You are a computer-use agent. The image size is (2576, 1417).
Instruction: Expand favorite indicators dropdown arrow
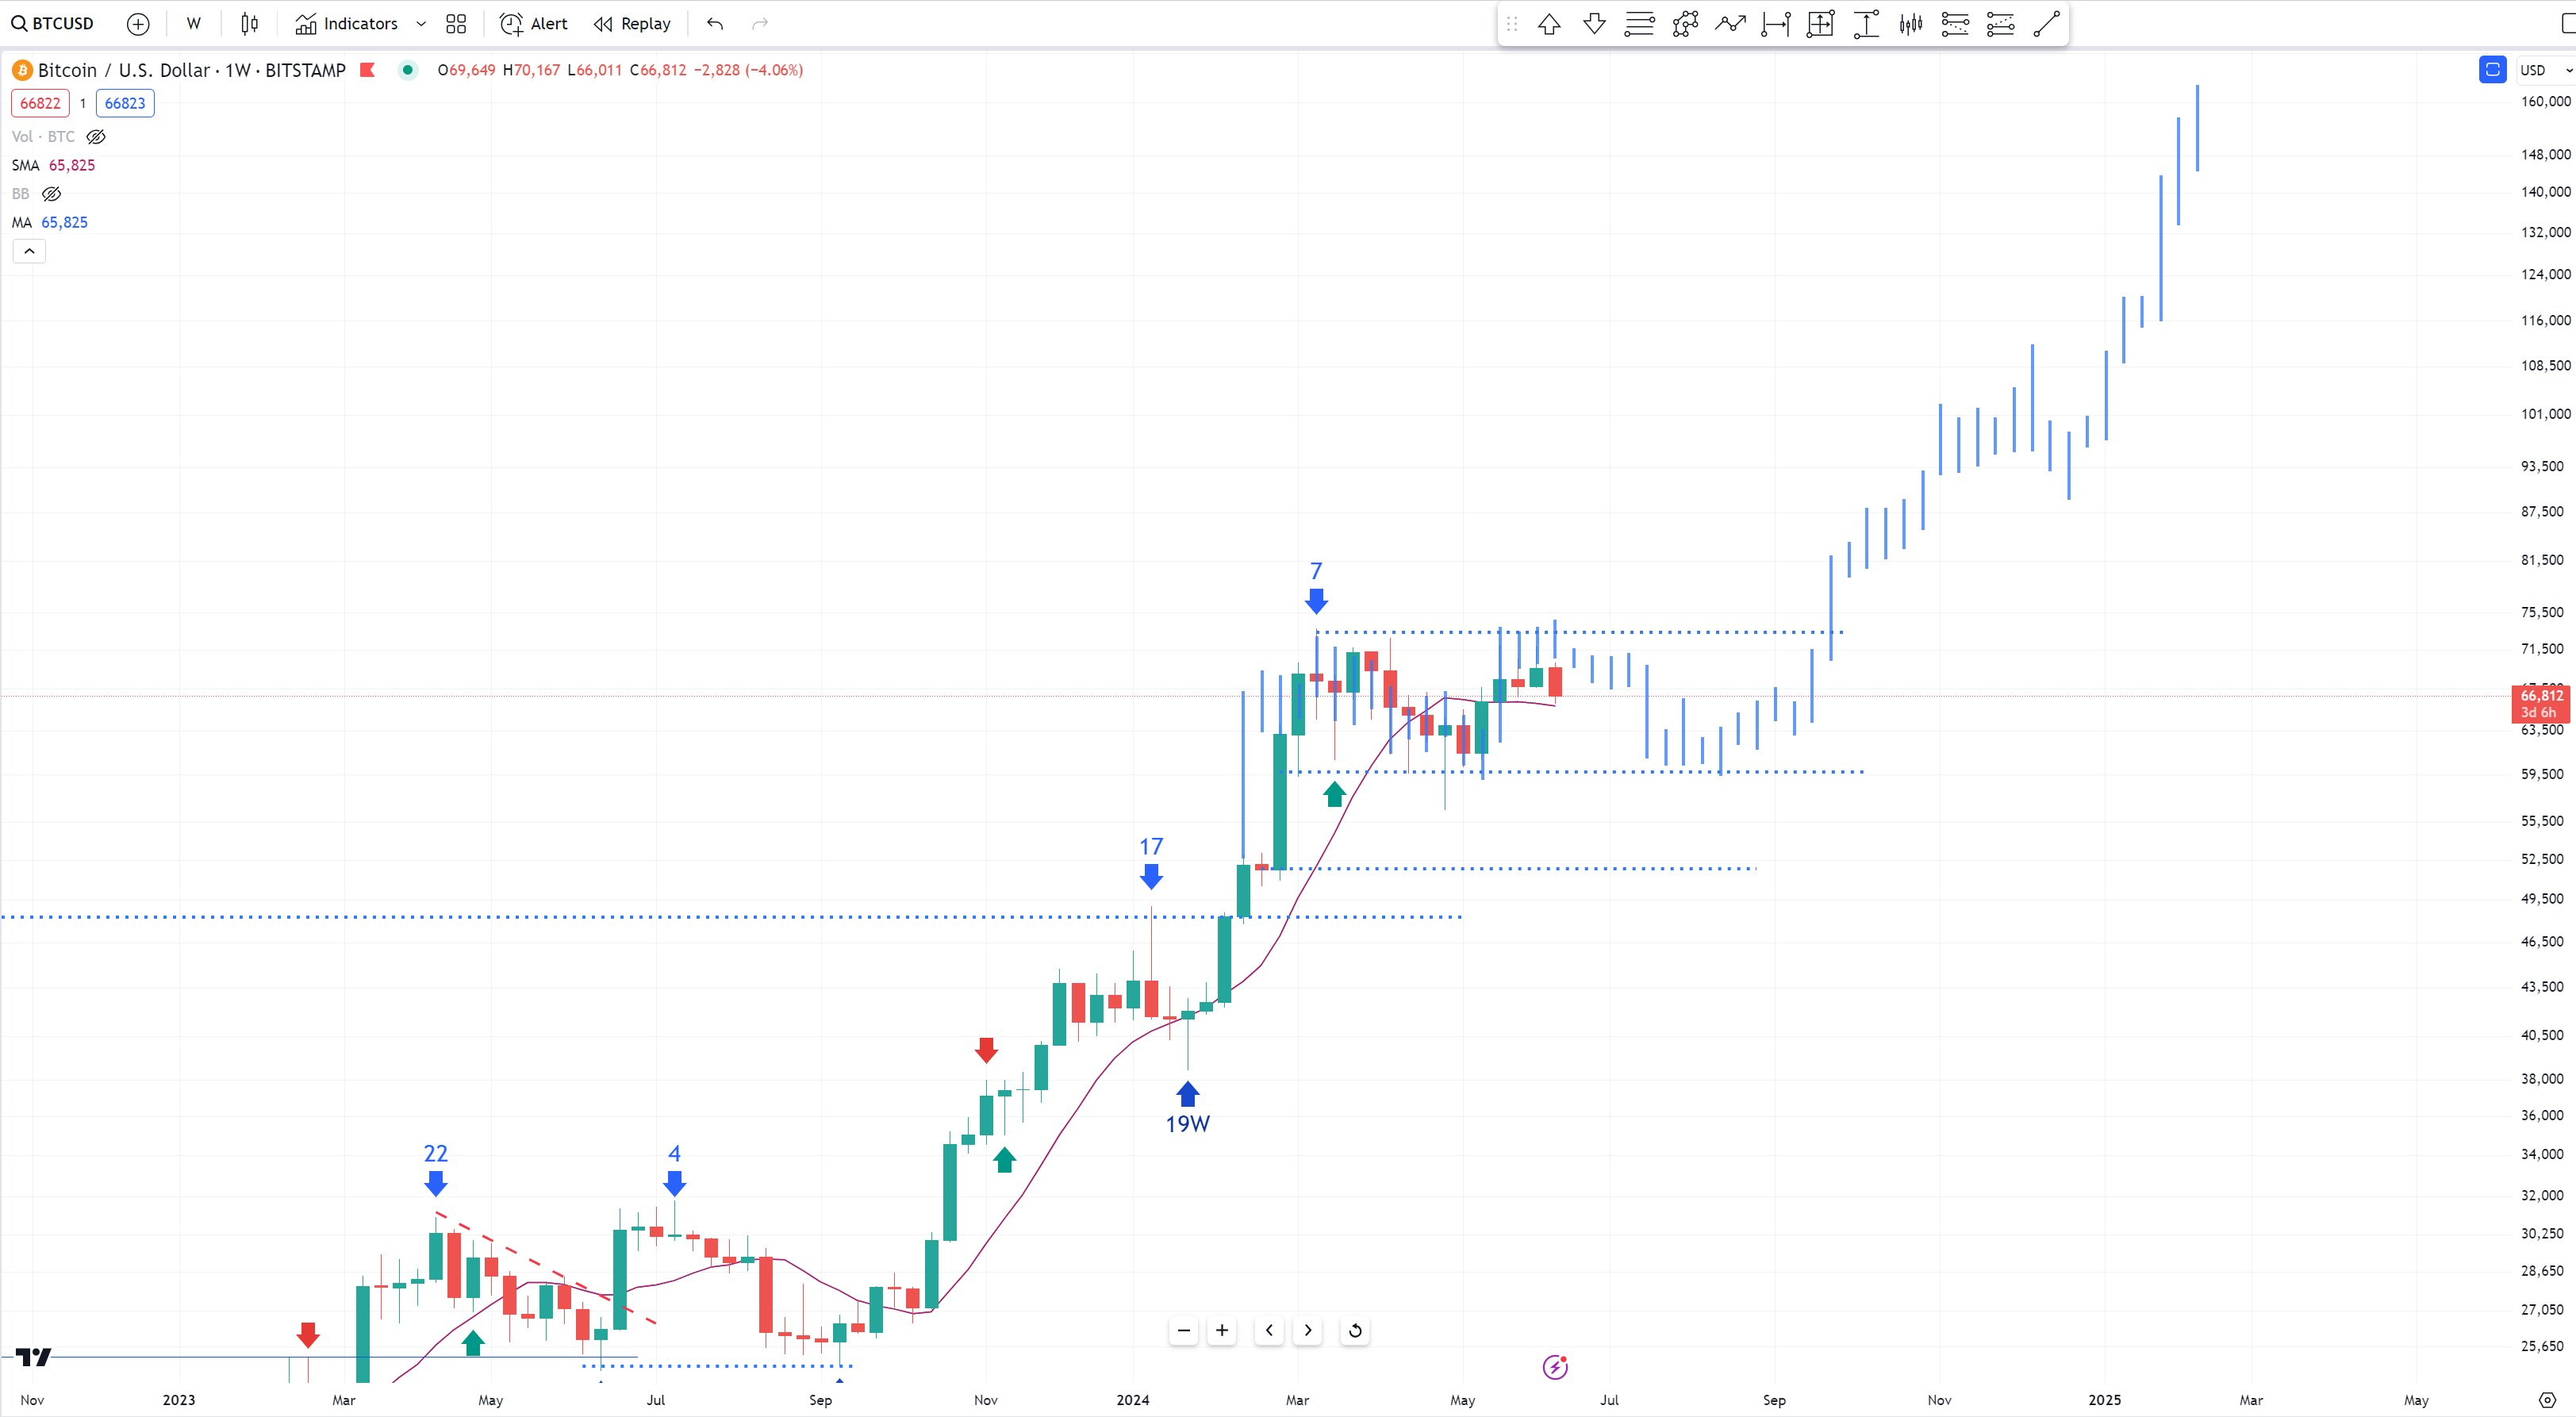[x=421, y=24]
